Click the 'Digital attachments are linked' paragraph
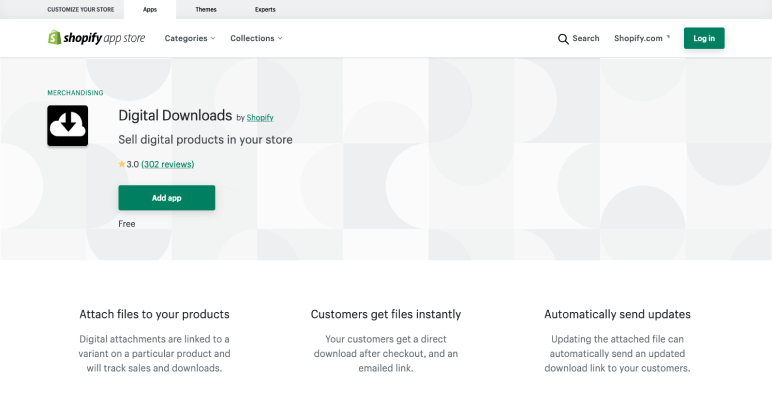Screen dimensions: 772x400 [x=155, y=353]
